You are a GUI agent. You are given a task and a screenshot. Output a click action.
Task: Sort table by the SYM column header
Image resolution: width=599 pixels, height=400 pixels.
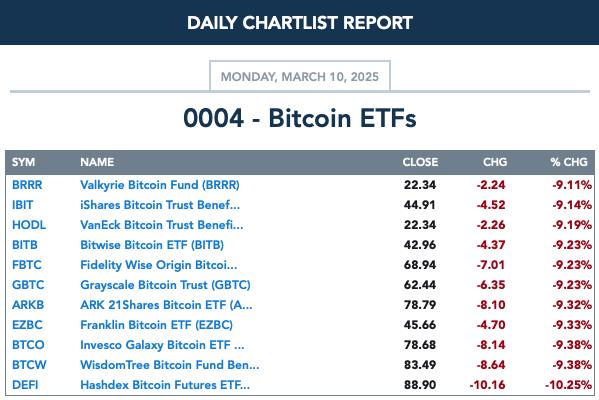point(23,162)
